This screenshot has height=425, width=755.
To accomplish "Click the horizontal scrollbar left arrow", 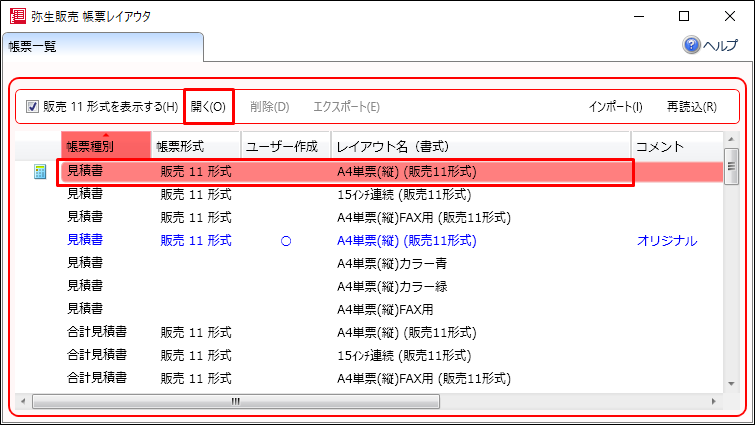I will [x=23, y=401].
